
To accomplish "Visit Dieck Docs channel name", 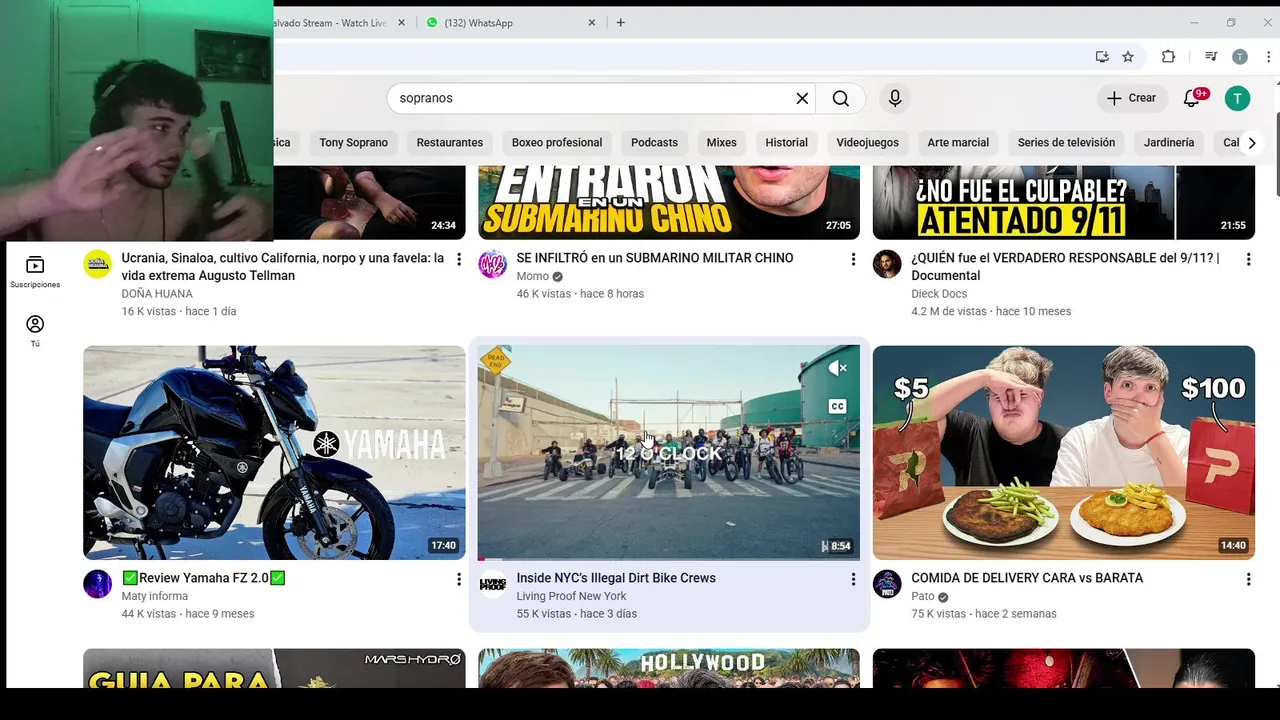I will pos(939,294).
